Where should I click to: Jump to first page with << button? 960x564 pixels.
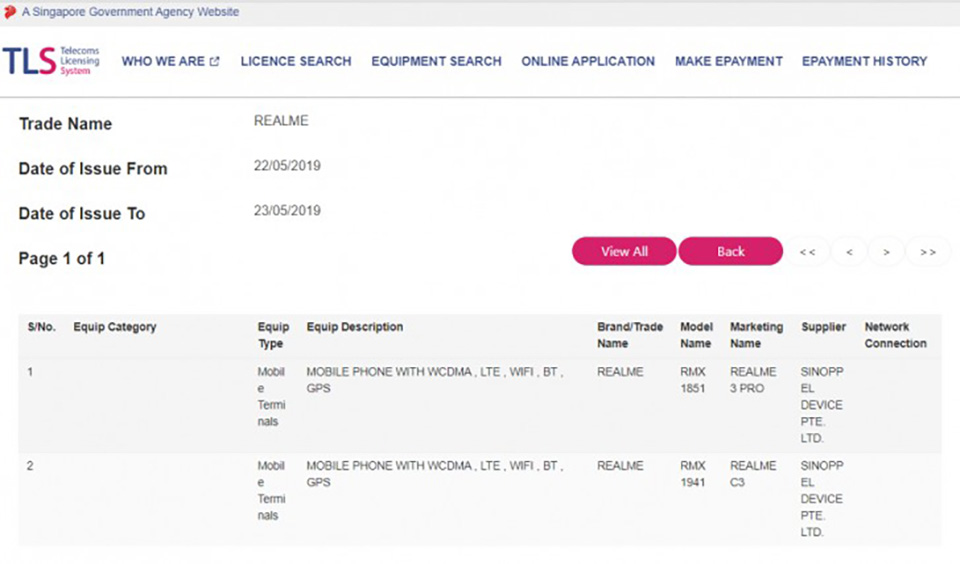click(808, 252)
